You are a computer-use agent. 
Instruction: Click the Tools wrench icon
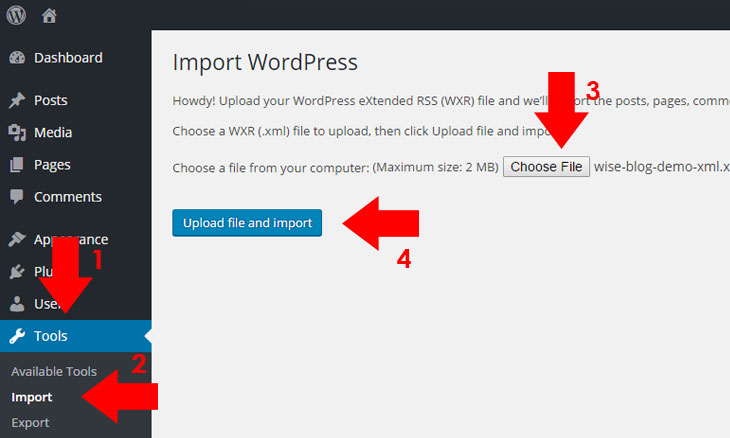click(x=17, y=336)
